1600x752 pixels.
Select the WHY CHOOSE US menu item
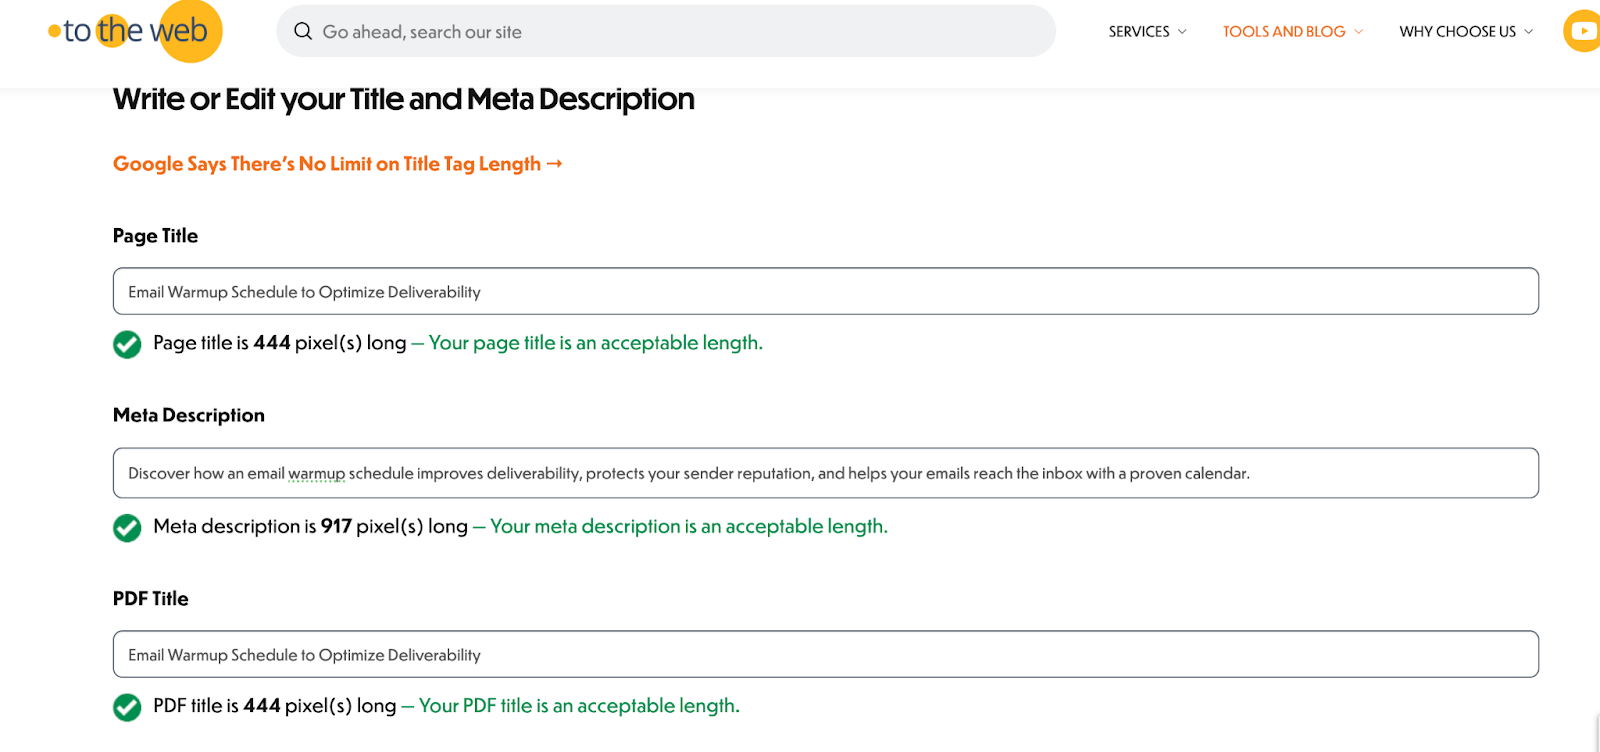click(x=1457, y=32)
